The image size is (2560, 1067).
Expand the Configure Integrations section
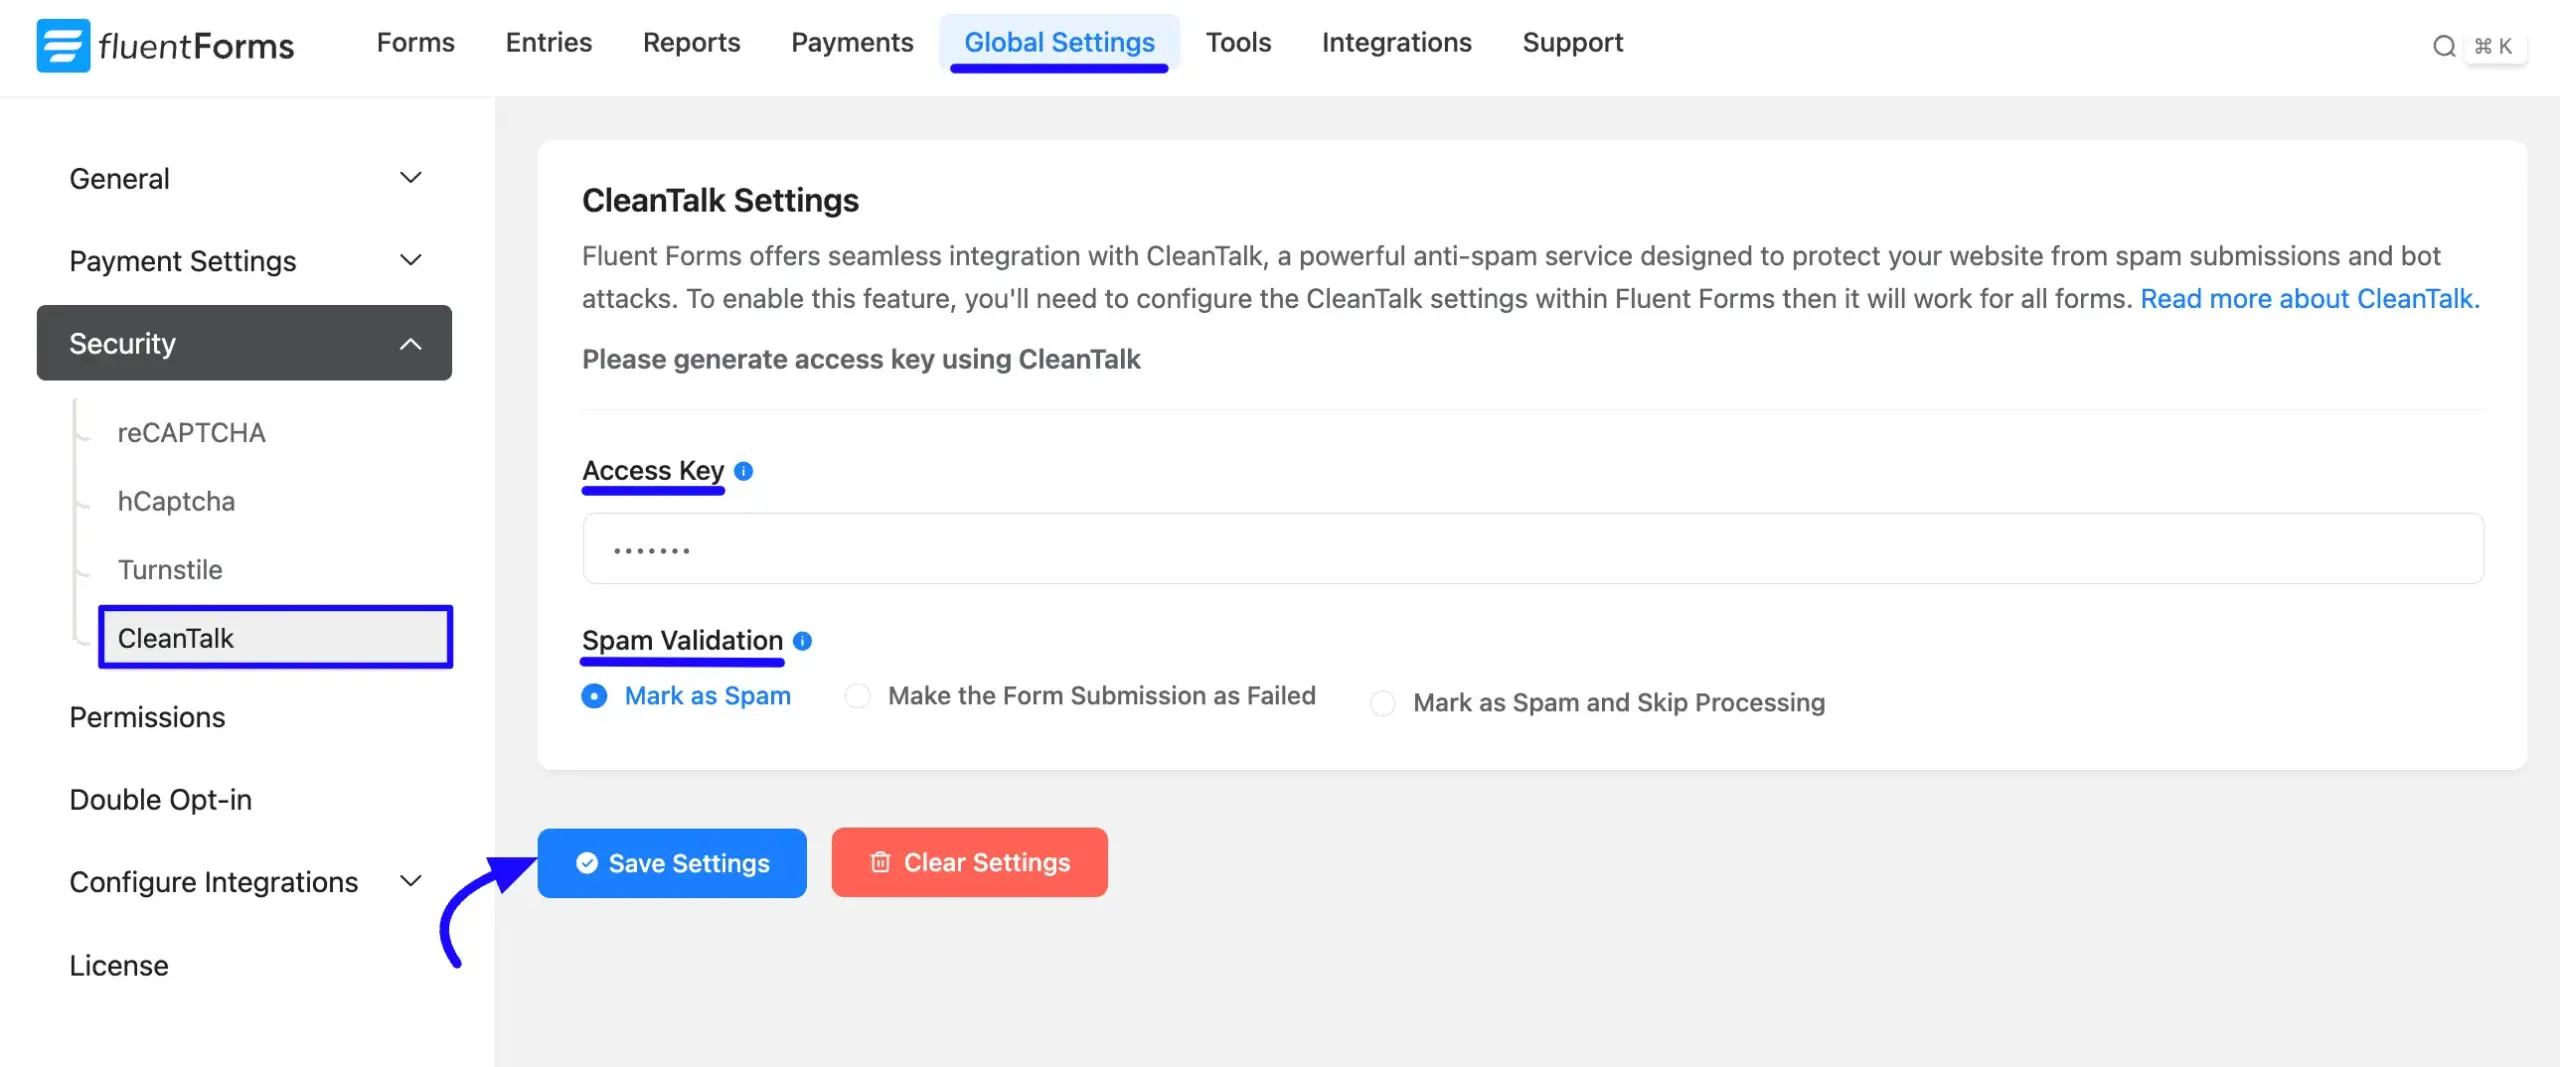pos(410,881)
